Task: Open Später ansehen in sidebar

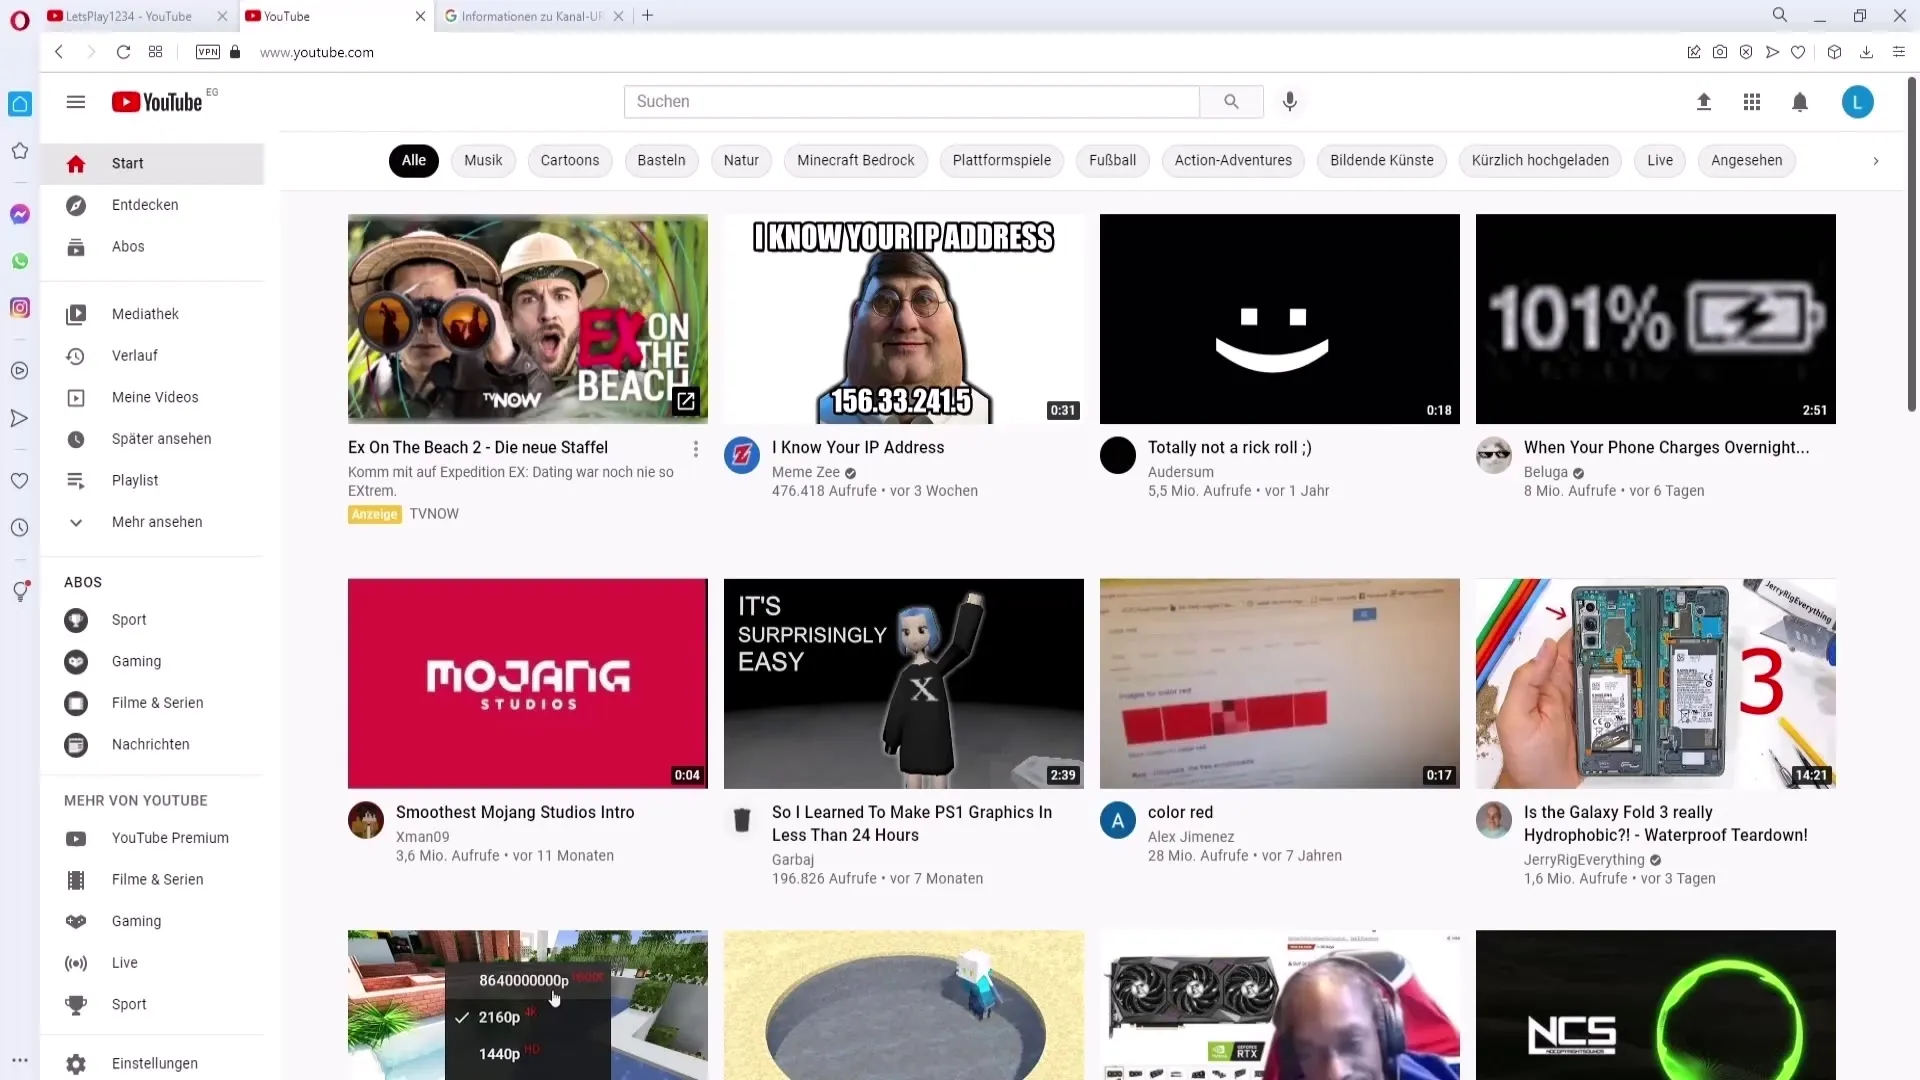Action: click(152, 439)
